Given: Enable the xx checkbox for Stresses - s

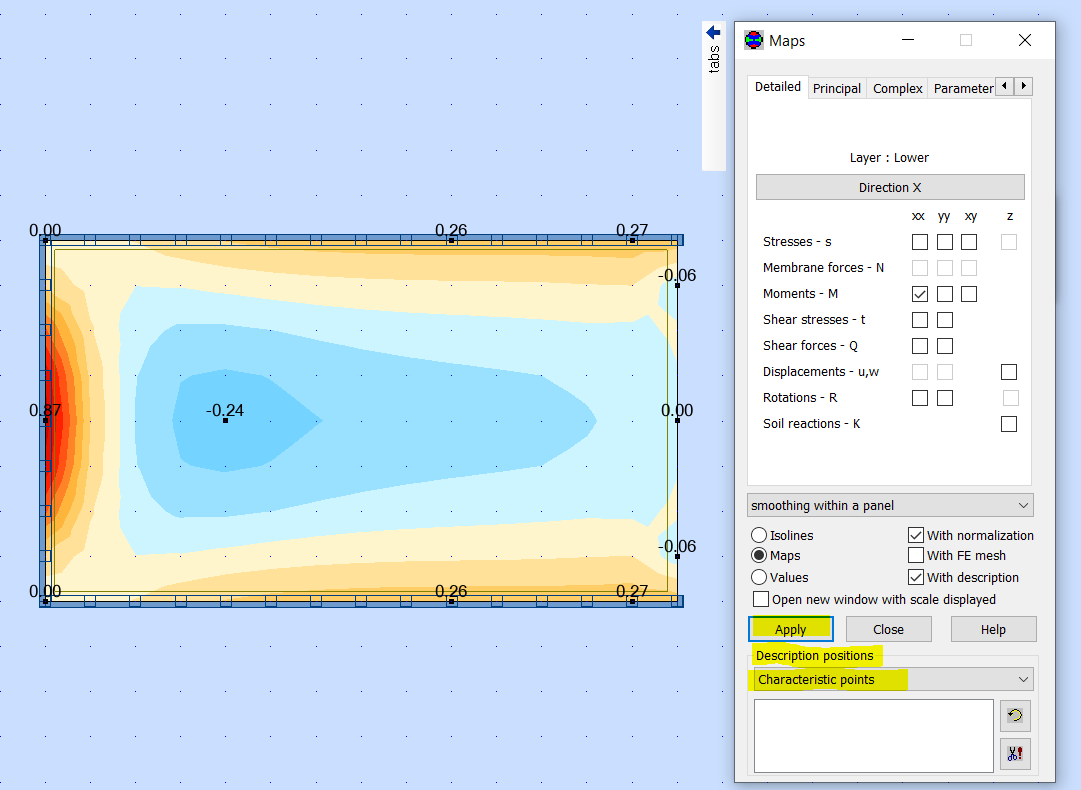Looking at the screenshot, I should pos(918,241).
